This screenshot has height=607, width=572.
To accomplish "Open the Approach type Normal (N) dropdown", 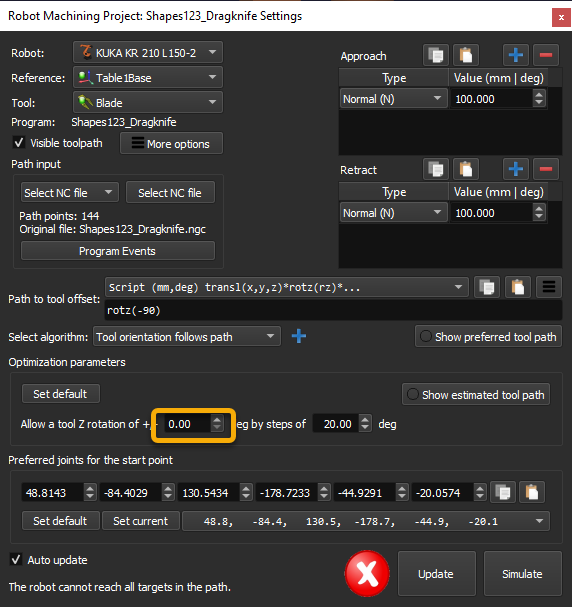I will click(393, 99).
